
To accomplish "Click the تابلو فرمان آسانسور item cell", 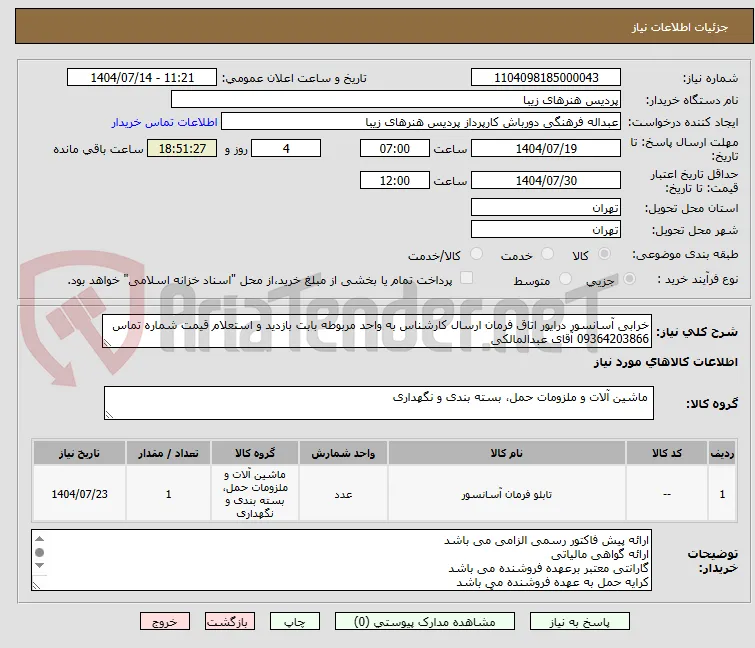I will pos(507,494).
